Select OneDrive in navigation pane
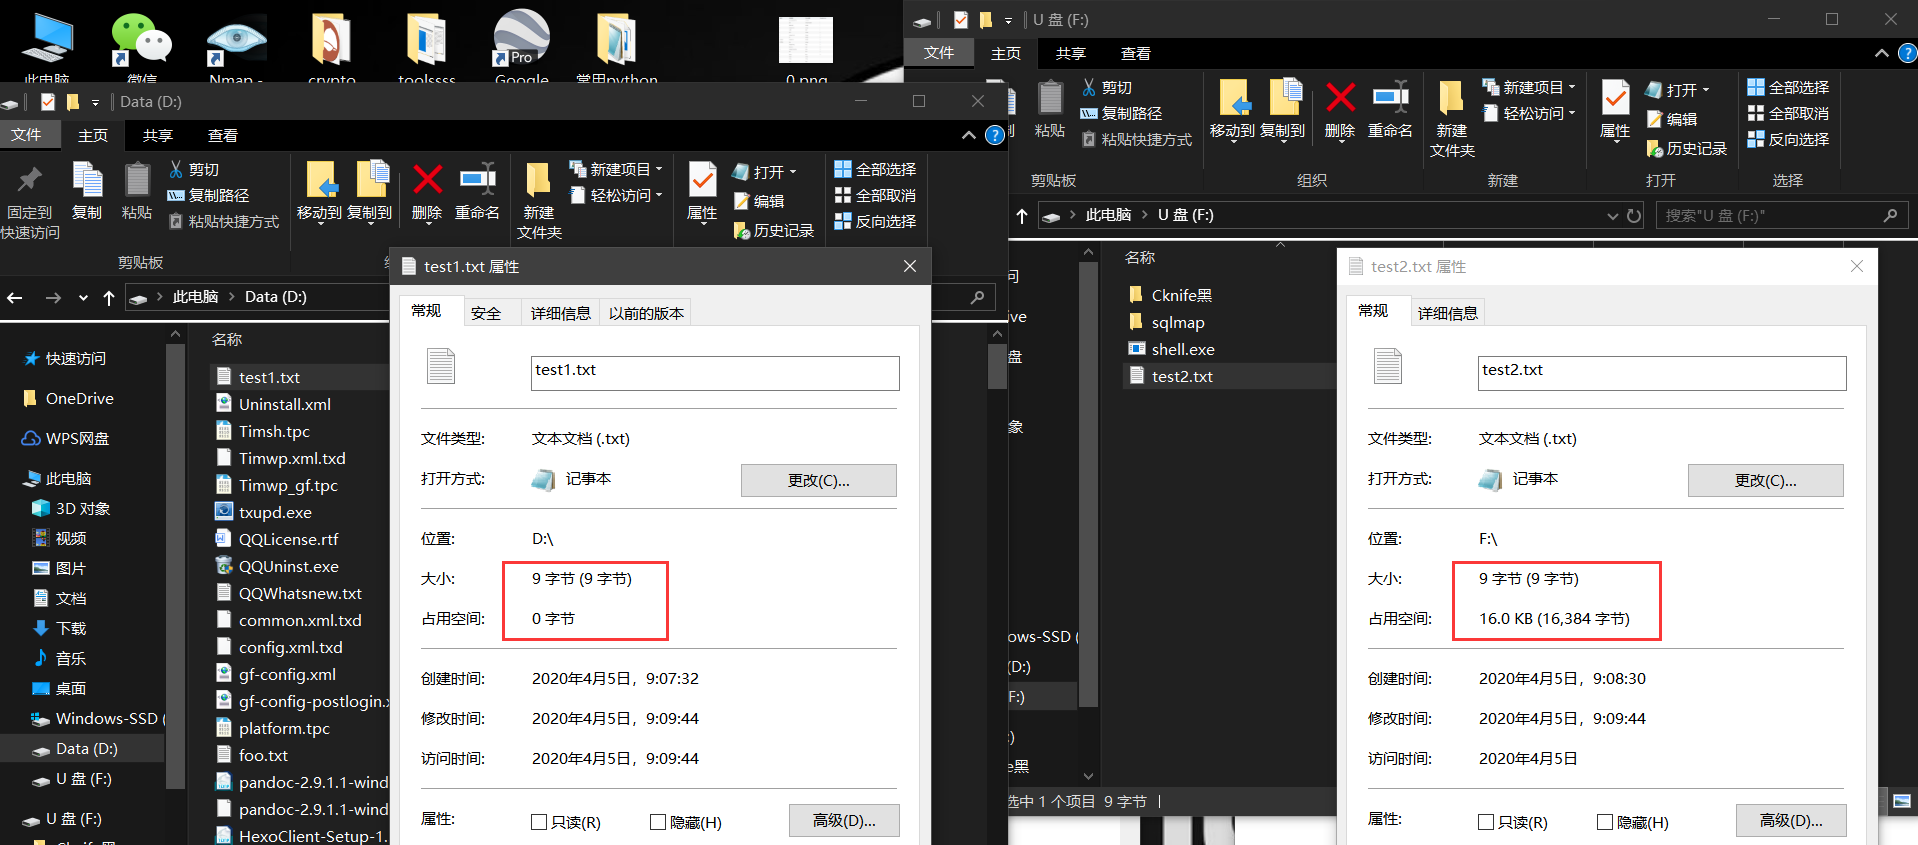This screenshot has width=1918, height=845. [68, 398]
